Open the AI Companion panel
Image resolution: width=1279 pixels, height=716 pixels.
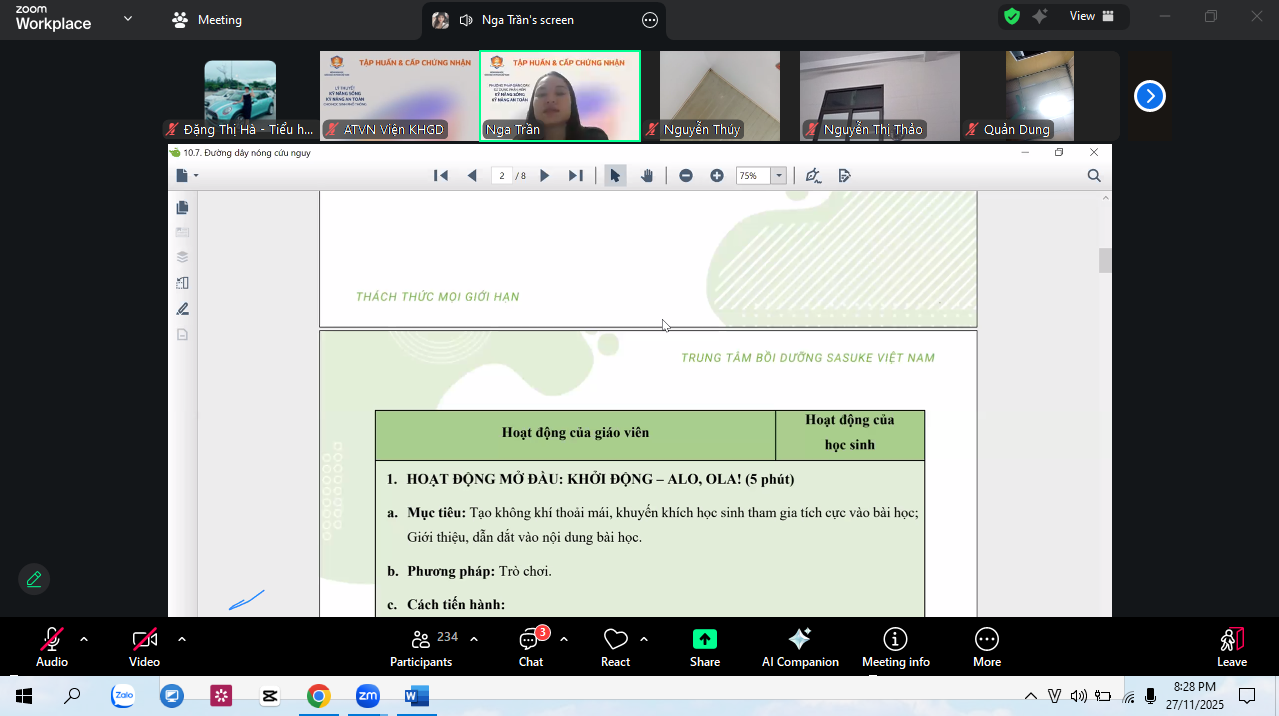tap(799, 640)
